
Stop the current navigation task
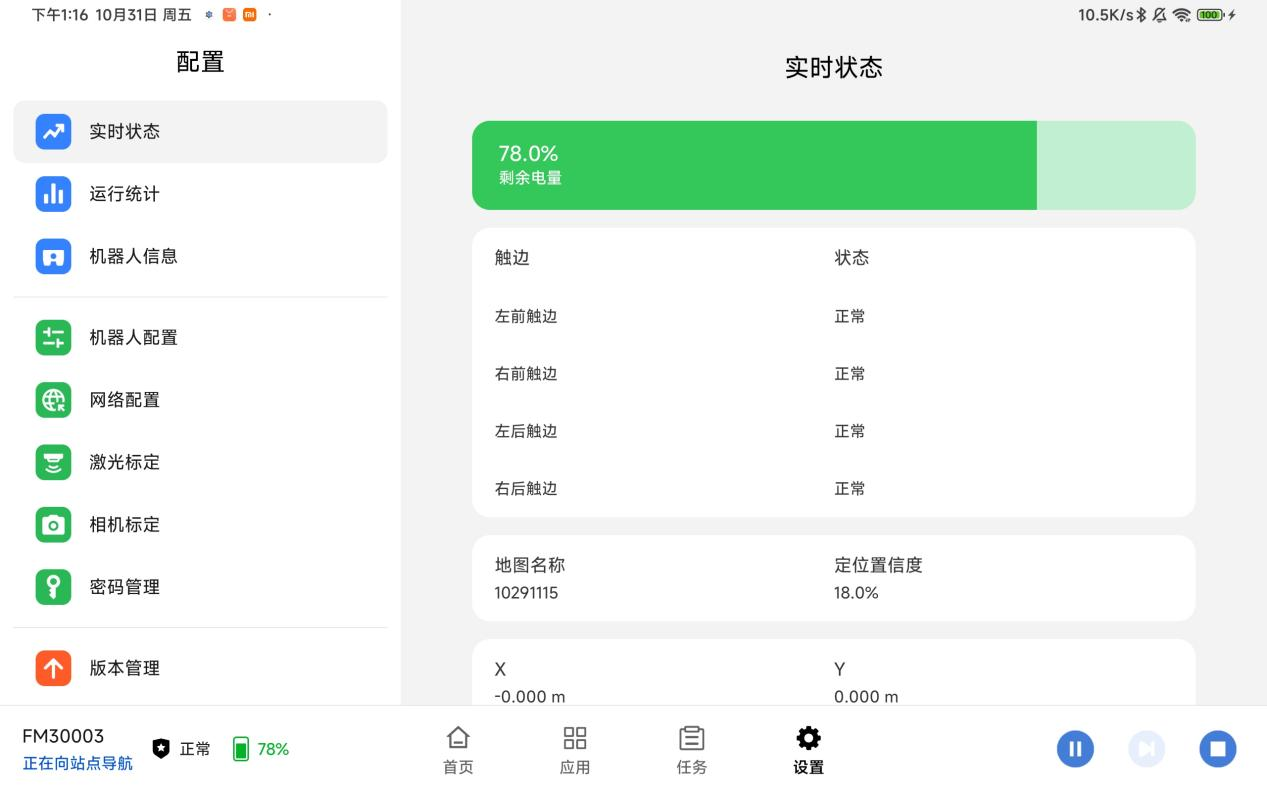point(1217,749)
